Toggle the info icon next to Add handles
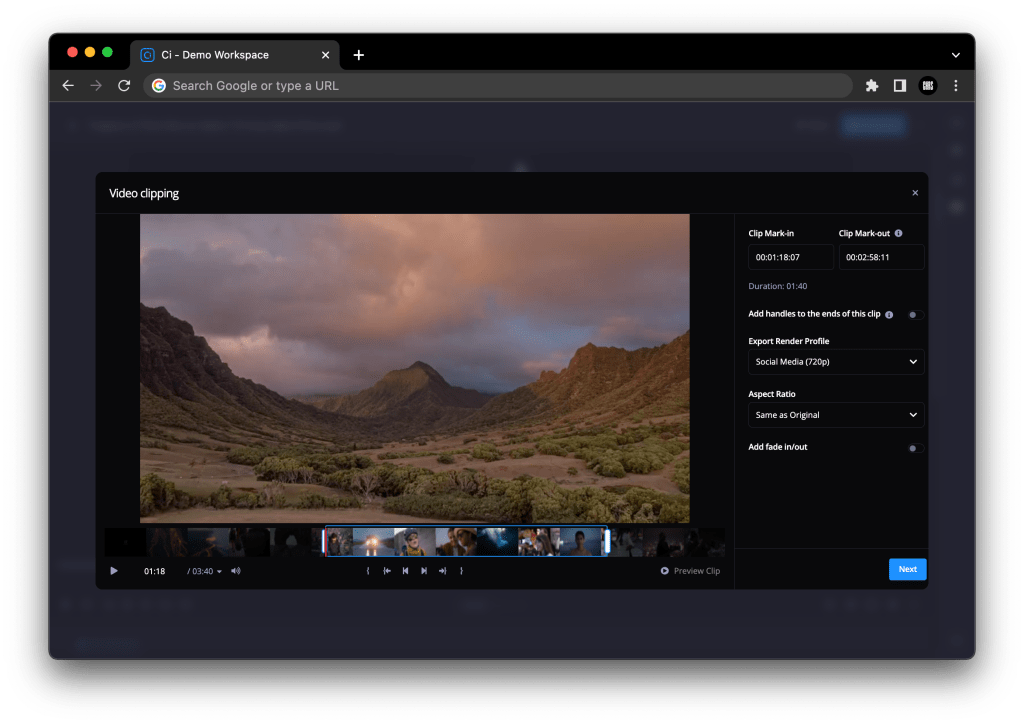This screenshot has width=1024, height=724. coord(891,314)
